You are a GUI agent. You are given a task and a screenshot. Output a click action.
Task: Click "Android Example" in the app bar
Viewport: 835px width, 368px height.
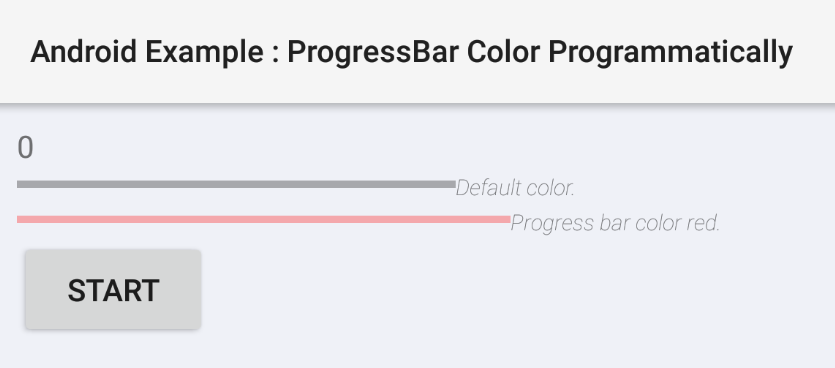[x=147, y=52]
